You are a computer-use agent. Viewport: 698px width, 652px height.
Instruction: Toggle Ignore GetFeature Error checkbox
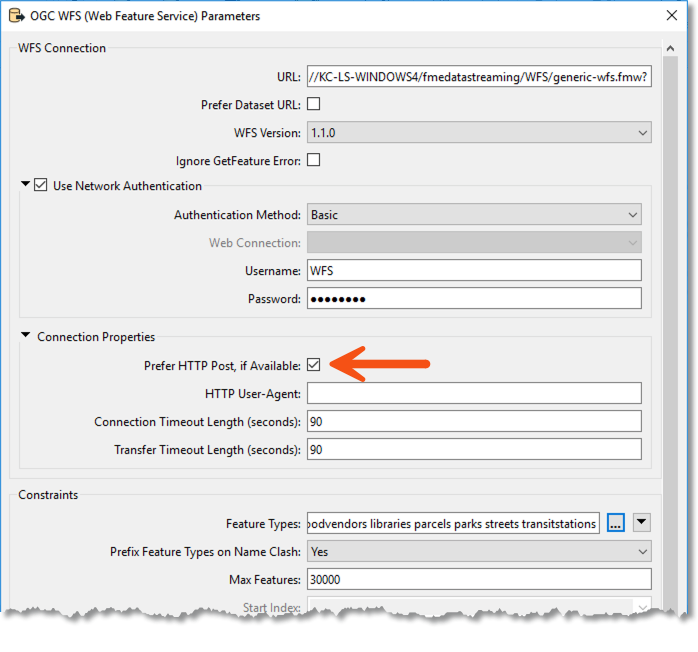point(313,160)
